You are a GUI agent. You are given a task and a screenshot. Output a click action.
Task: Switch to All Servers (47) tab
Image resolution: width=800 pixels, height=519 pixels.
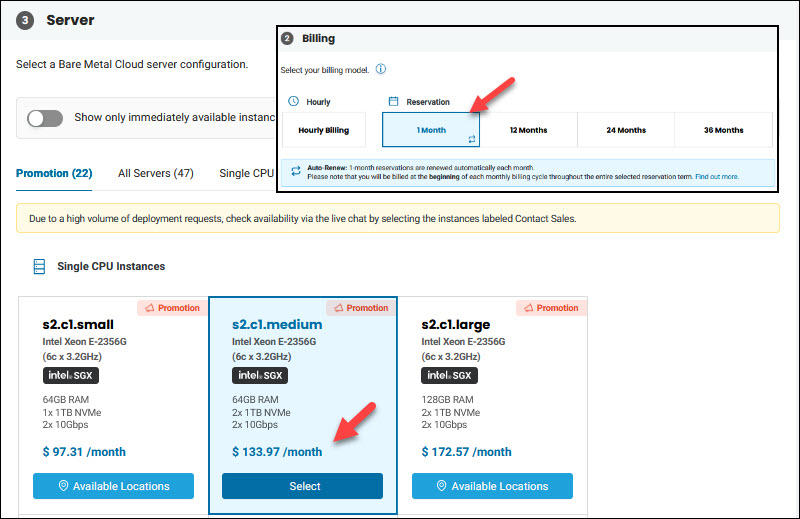pos(156,173)
